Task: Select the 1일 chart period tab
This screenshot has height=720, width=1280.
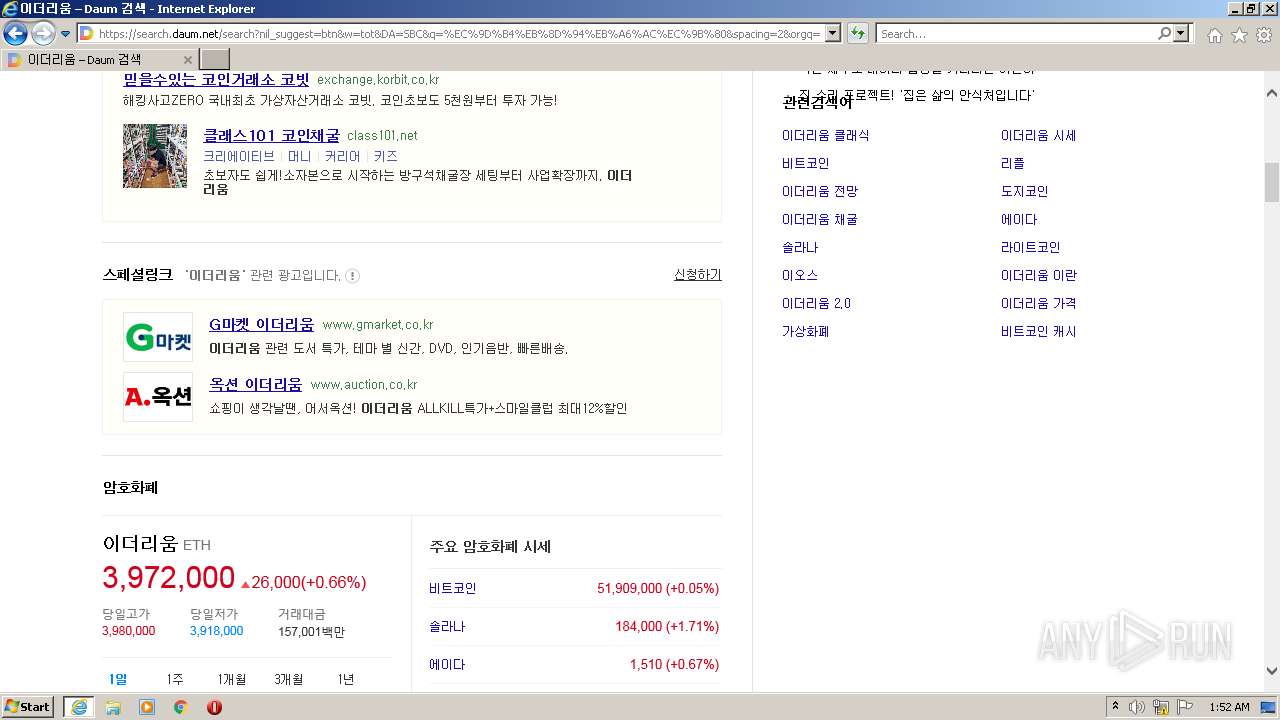Action: pyautogui.click(x=118, y=679)
